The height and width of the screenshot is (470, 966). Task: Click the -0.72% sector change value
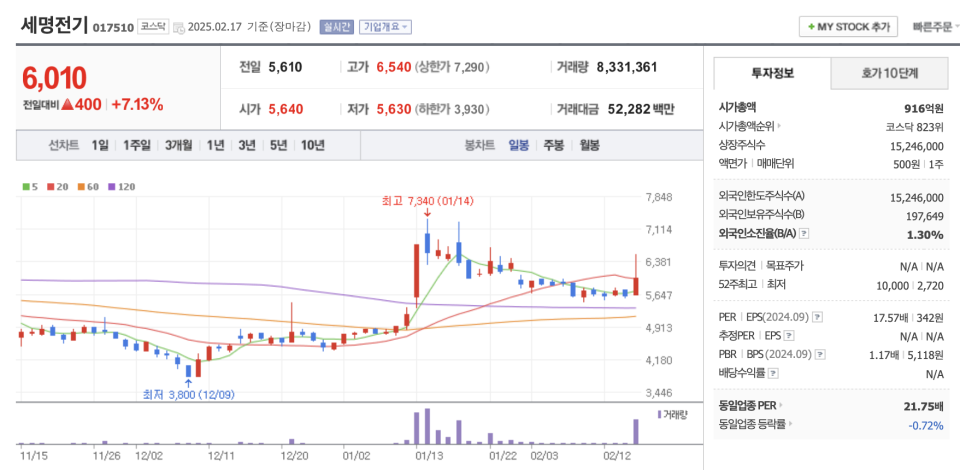(x=926, y=424)
